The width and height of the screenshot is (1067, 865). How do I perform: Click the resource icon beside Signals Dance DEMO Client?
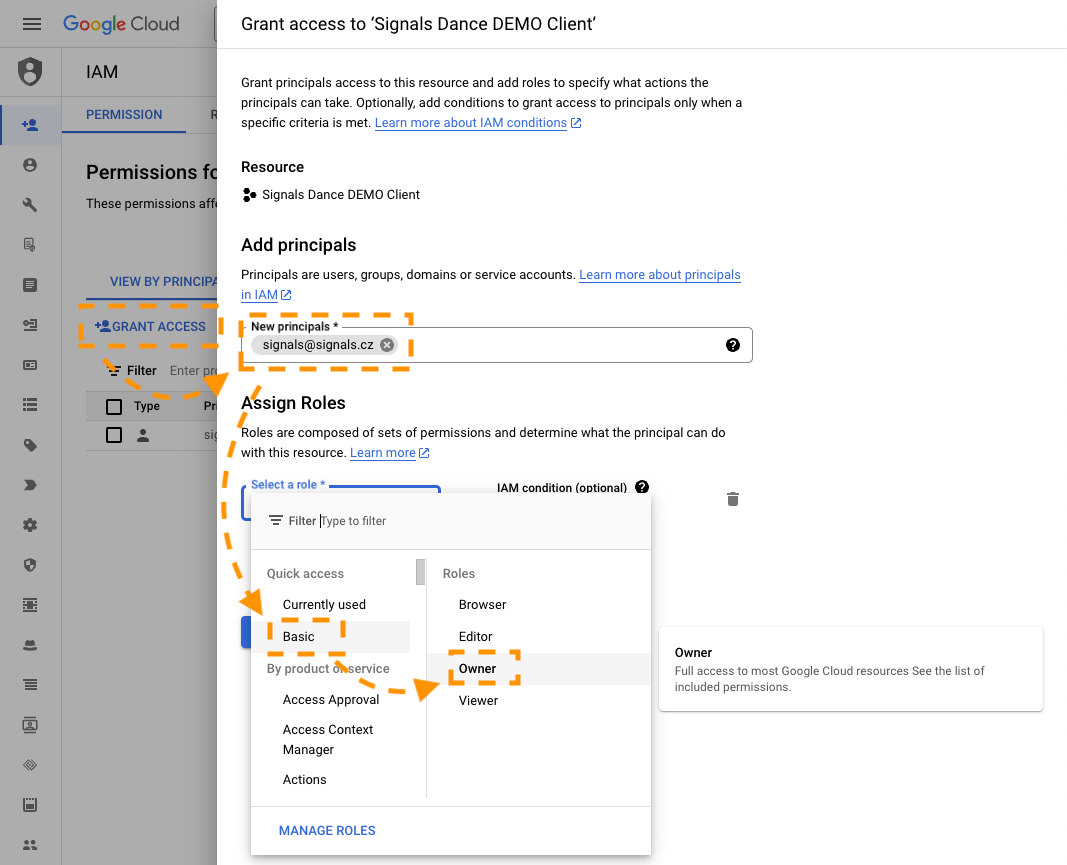click(249, 195)
